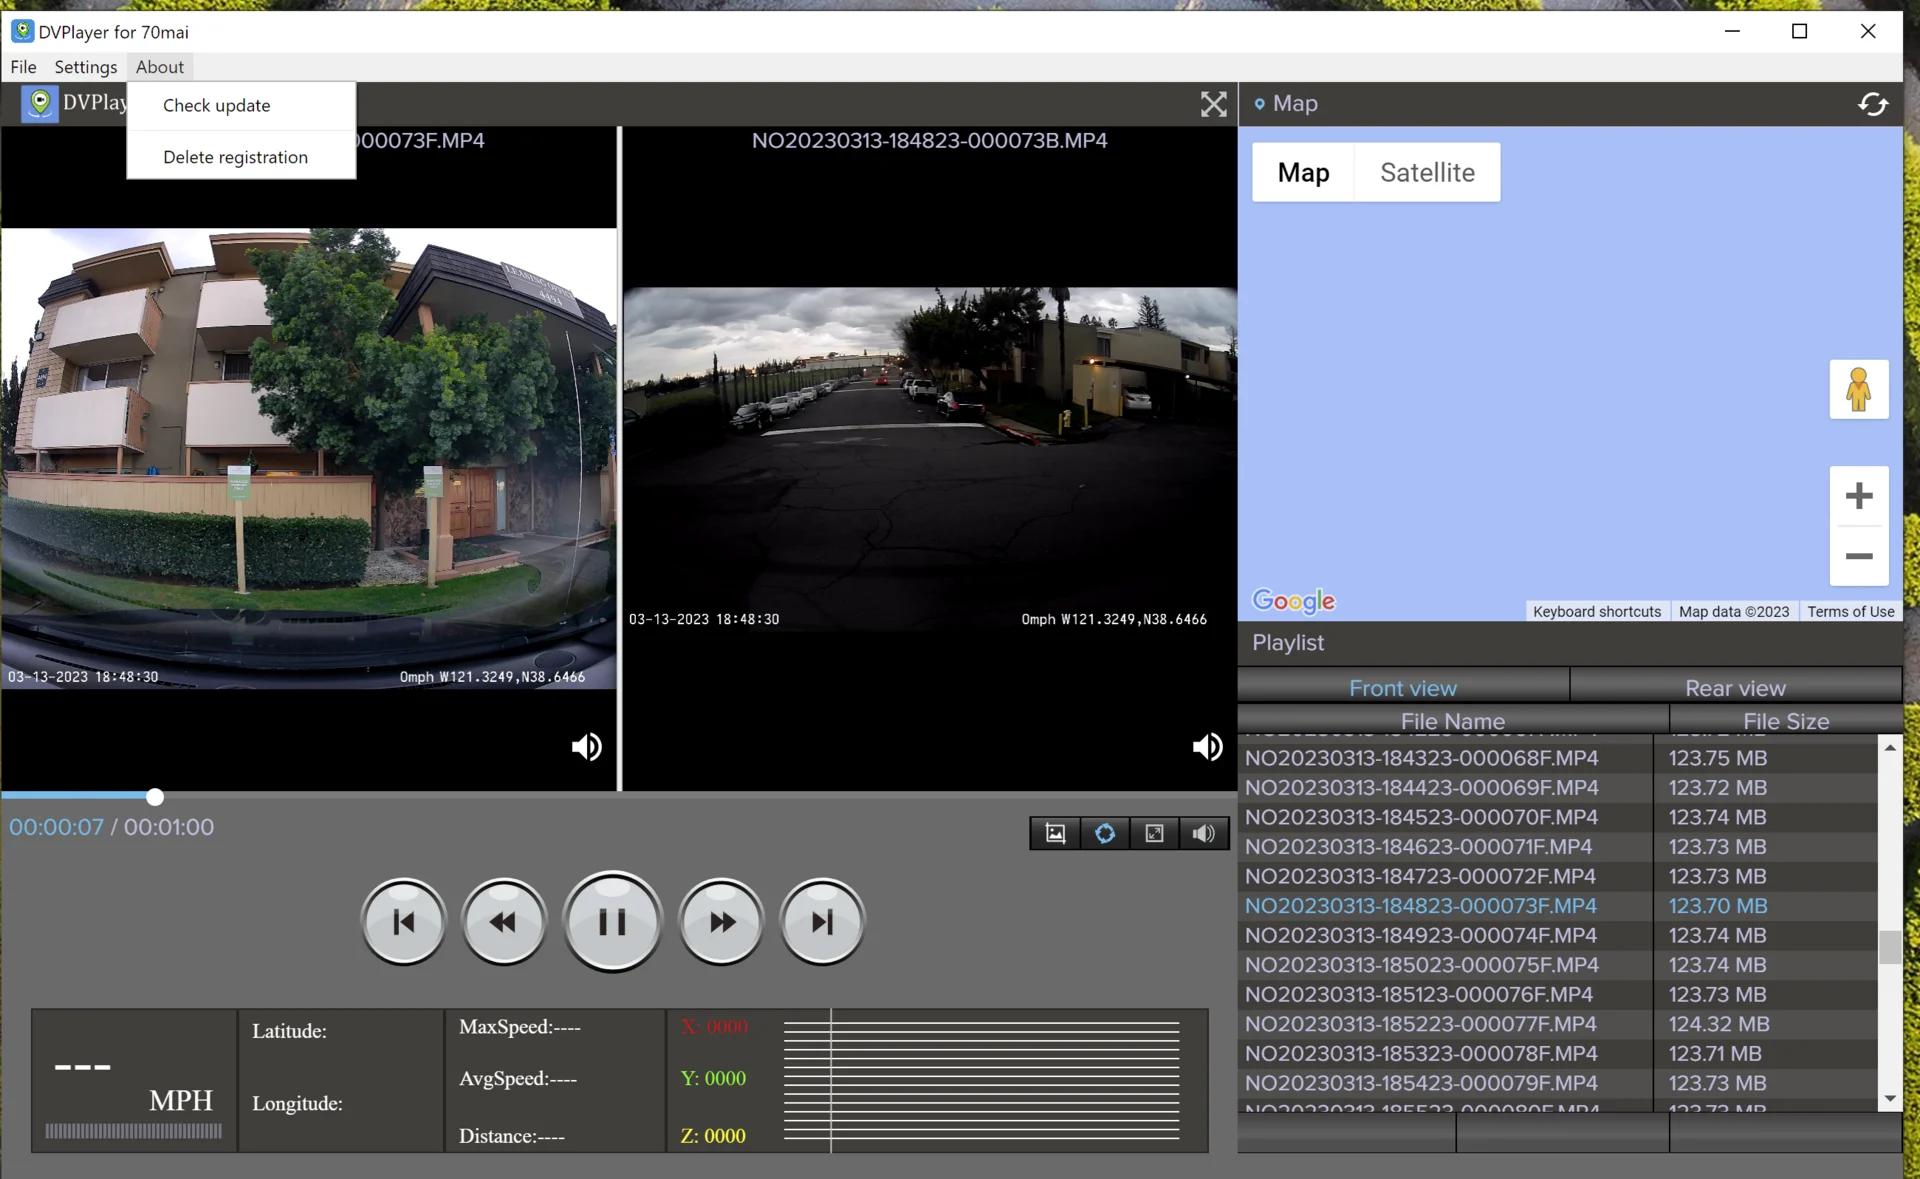This screenshot has width=1920, height=1179.
Task: Pause the video playback
Action: pyautogui.click(x=612, y=921)
